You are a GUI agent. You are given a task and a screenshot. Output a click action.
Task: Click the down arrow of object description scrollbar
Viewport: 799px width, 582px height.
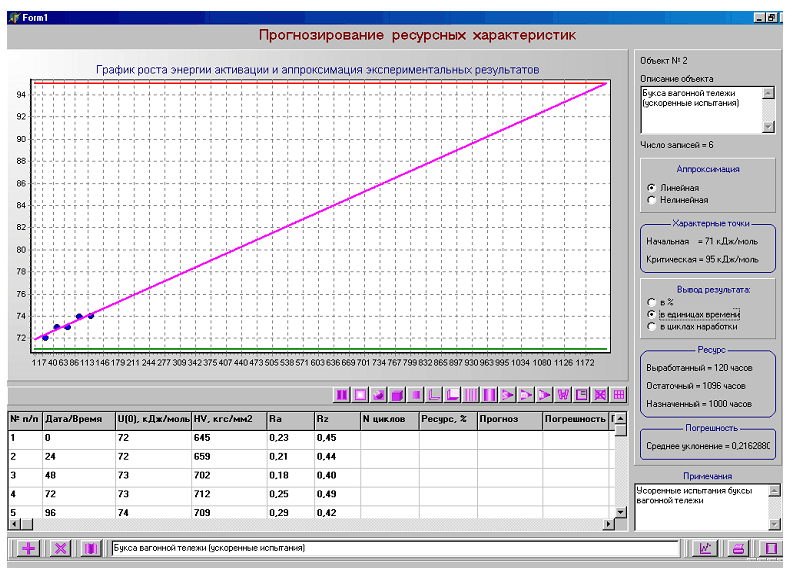pyautogui.click(x=768, y=127)
